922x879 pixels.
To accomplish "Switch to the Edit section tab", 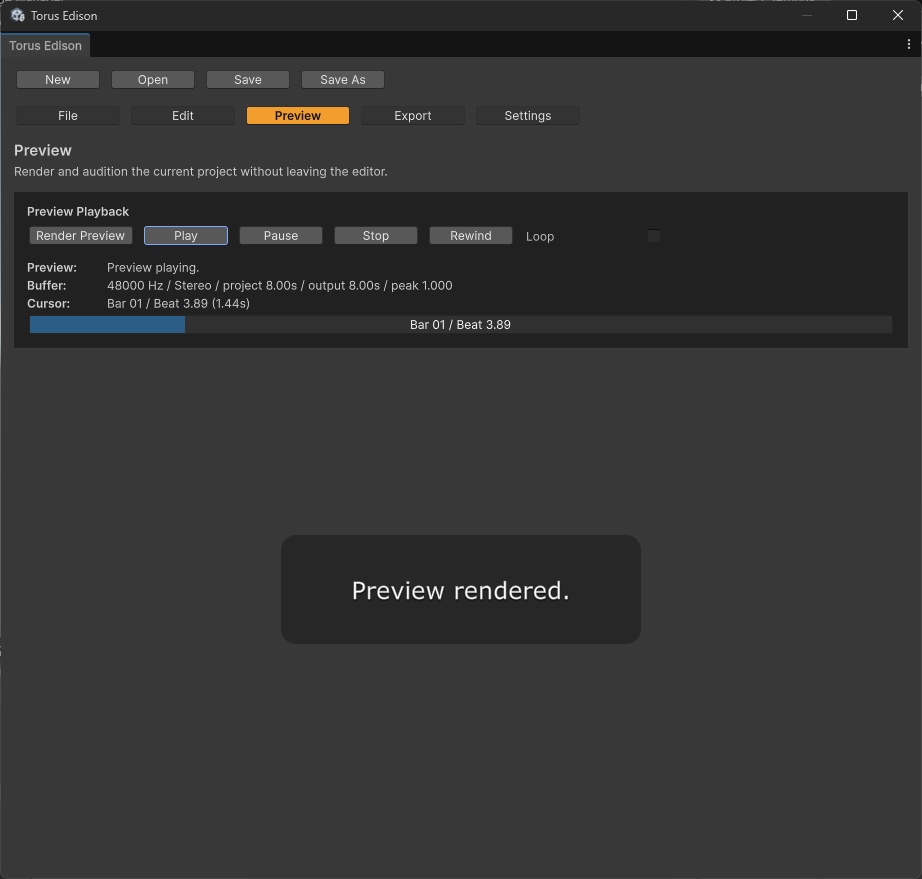I will click(x=183, y=115).
